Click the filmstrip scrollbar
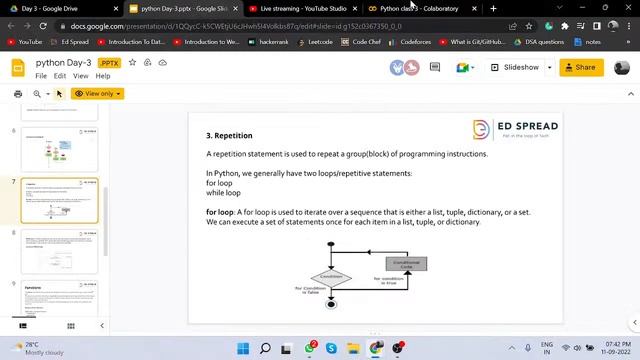 pyautogui.click(x=106, y=222)
